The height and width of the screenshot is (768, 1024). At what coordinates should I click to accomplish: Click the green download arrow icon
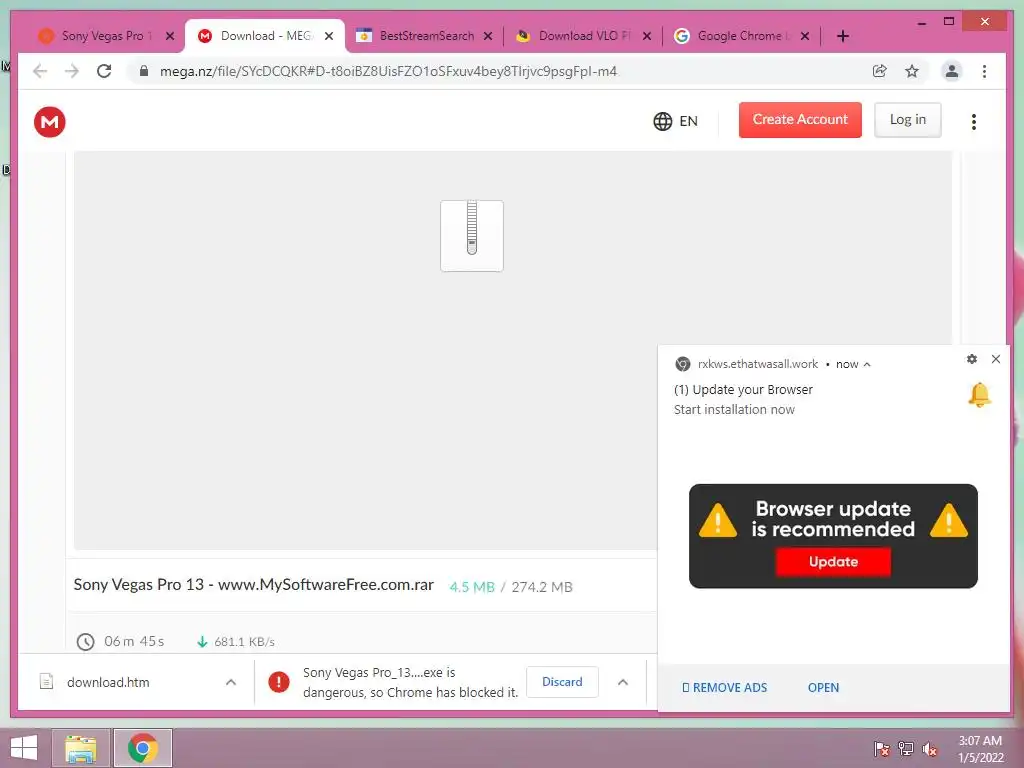tap(202, 642)
